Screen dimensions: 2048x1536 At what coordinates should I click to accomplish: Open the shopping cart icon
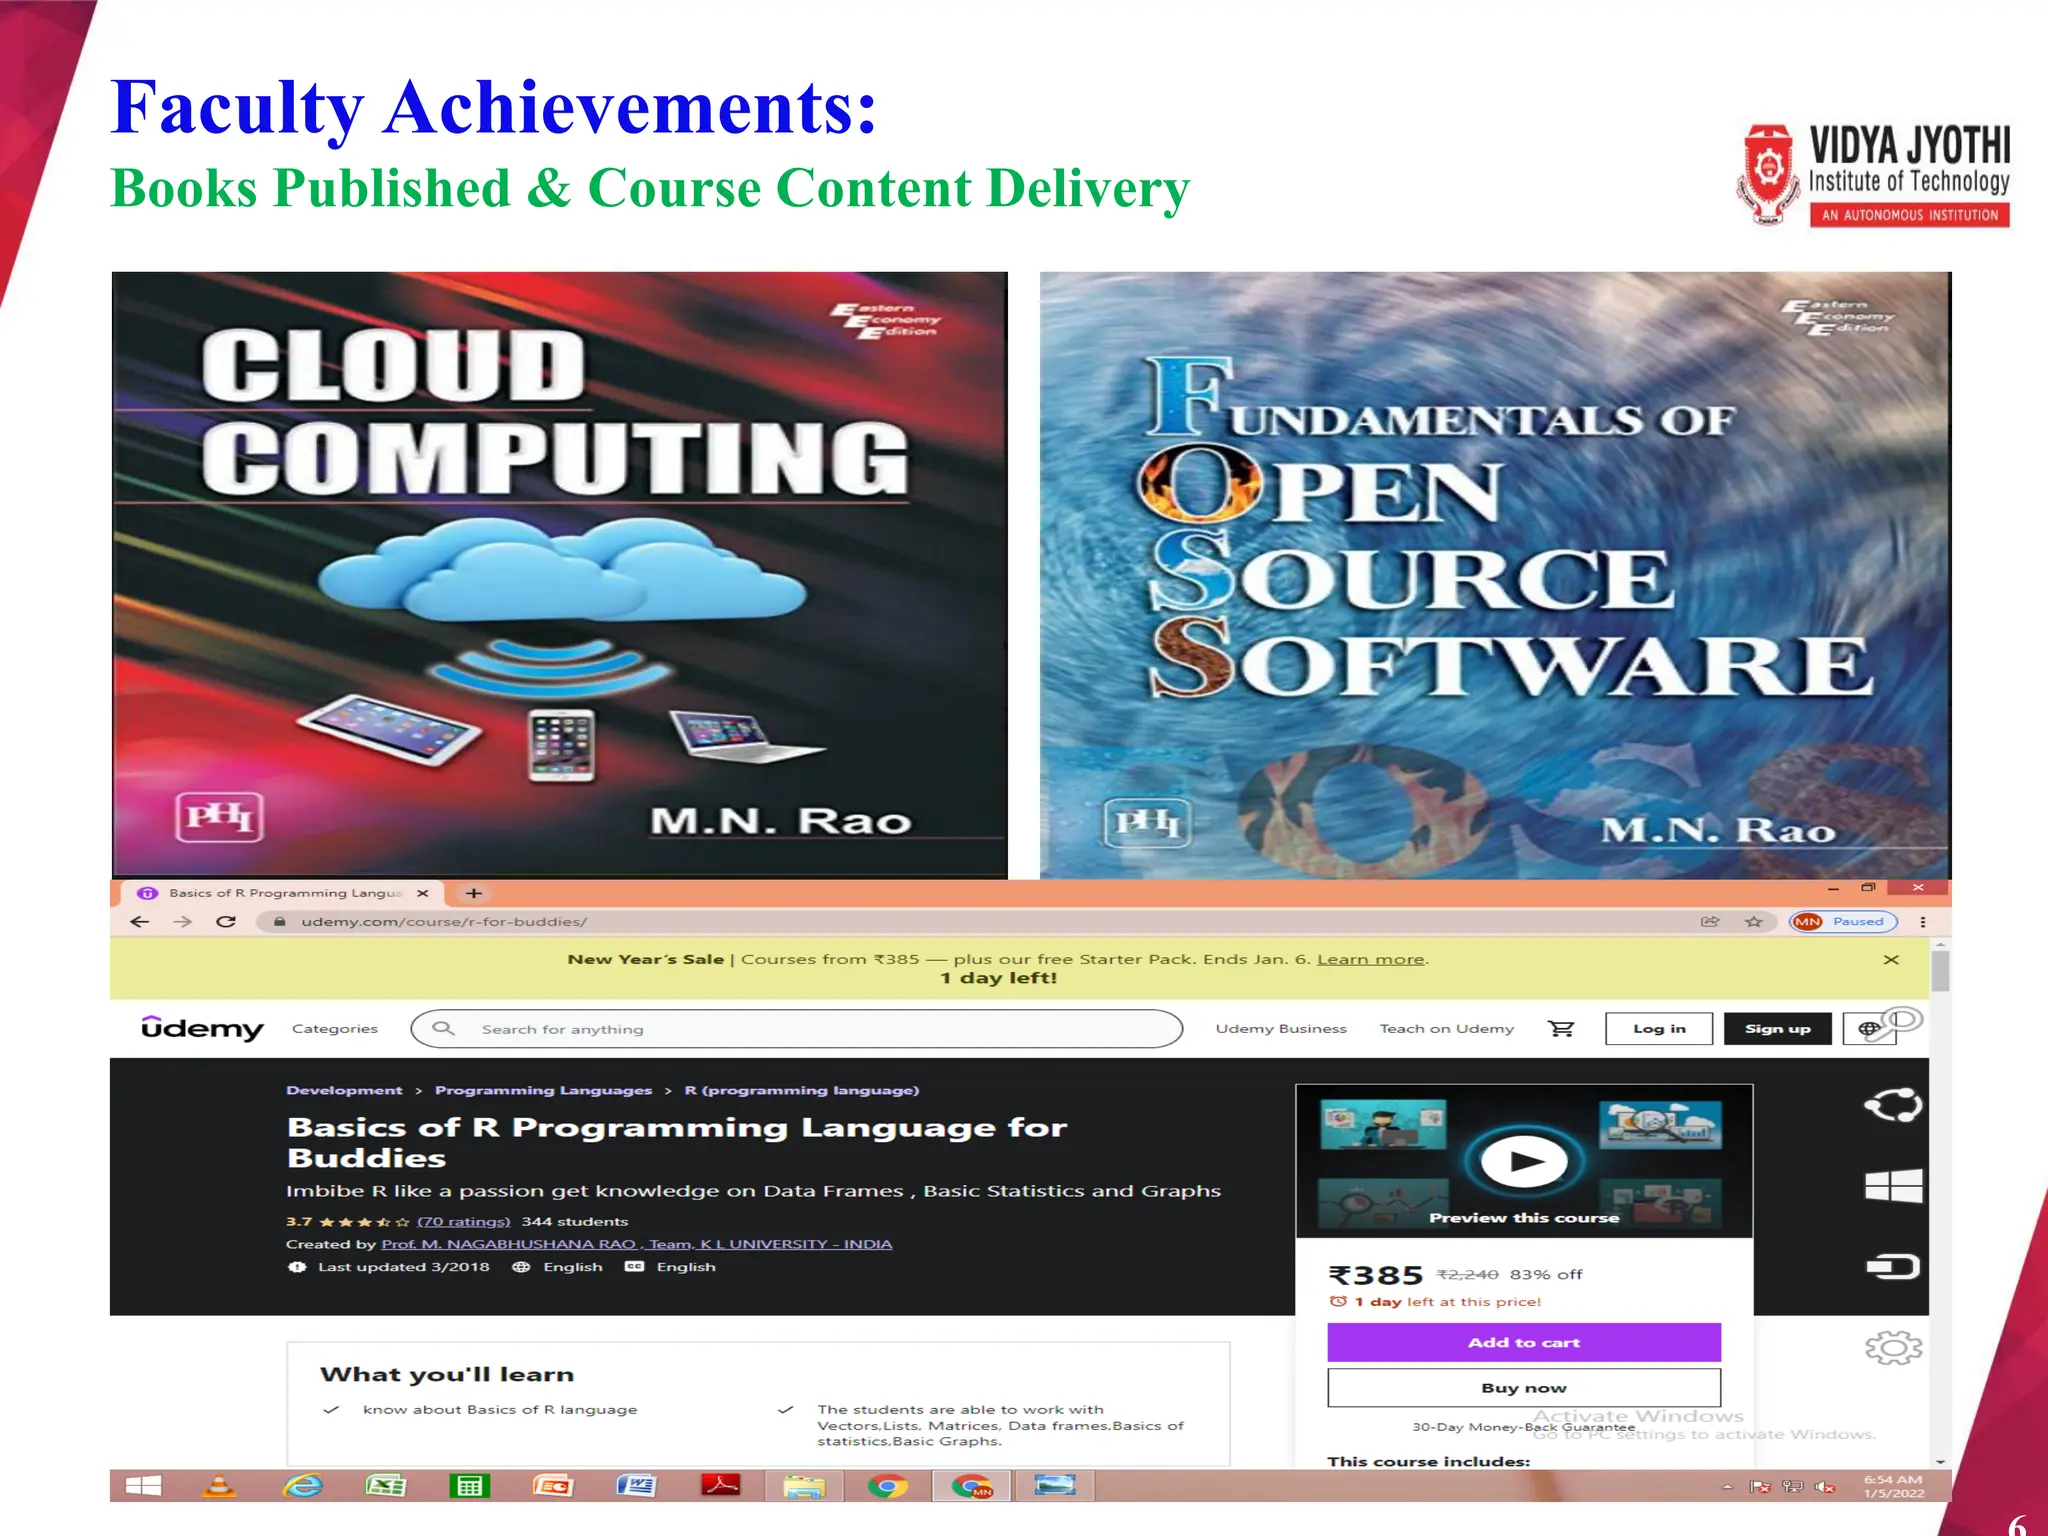(1561, 1028)
